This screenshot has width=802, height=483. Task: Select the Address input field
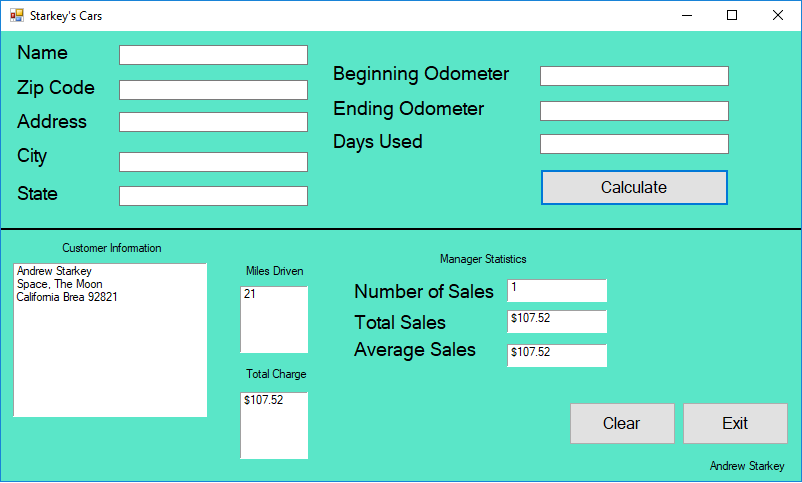(x=213, y=122)
